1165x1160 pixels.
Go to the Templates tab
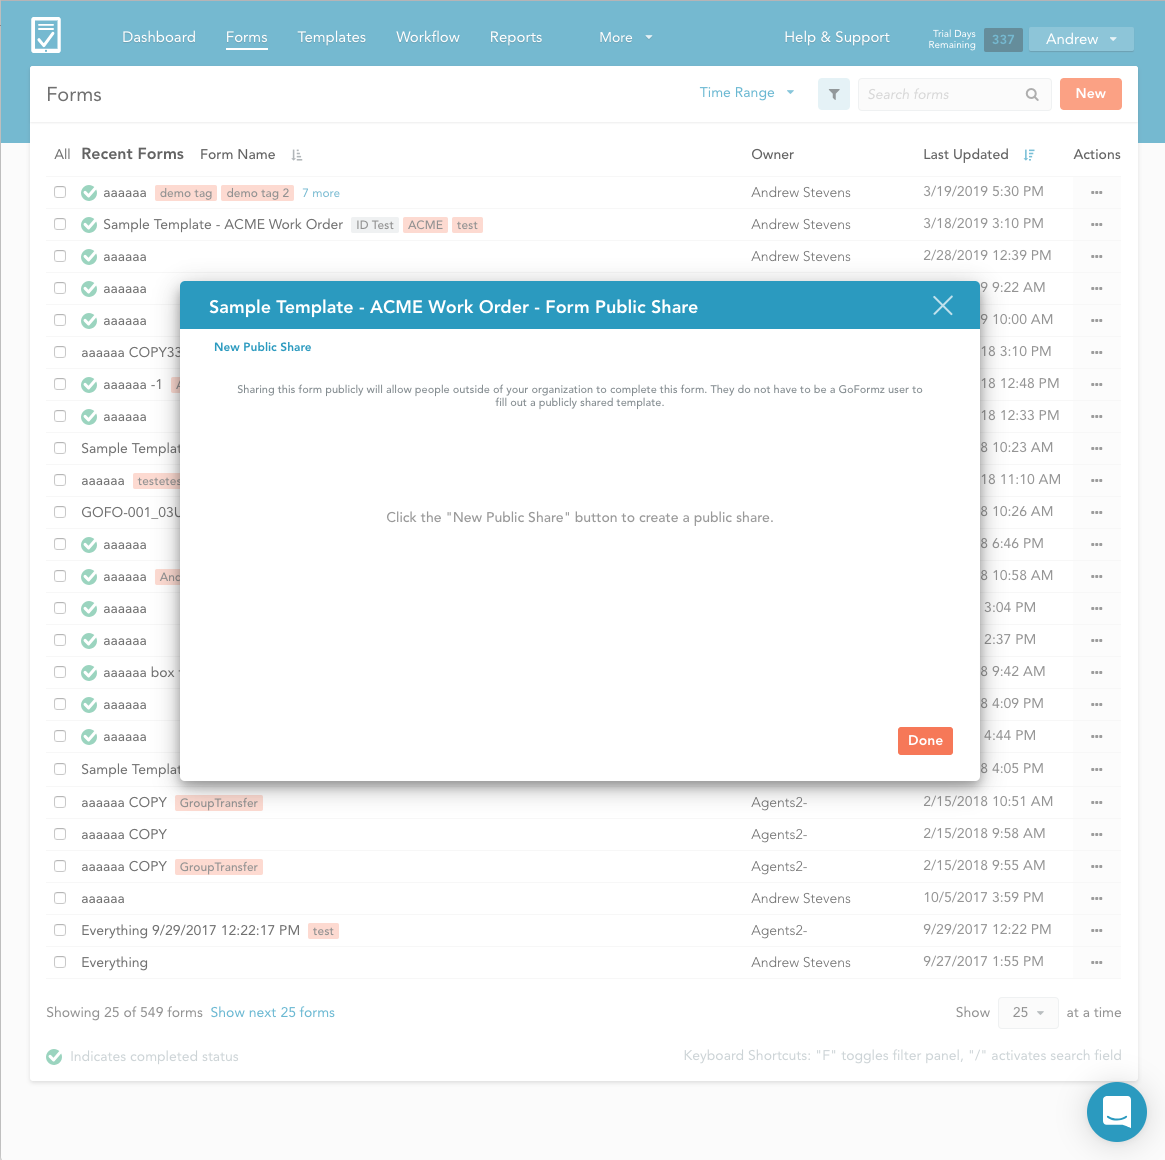coord(331,37)
